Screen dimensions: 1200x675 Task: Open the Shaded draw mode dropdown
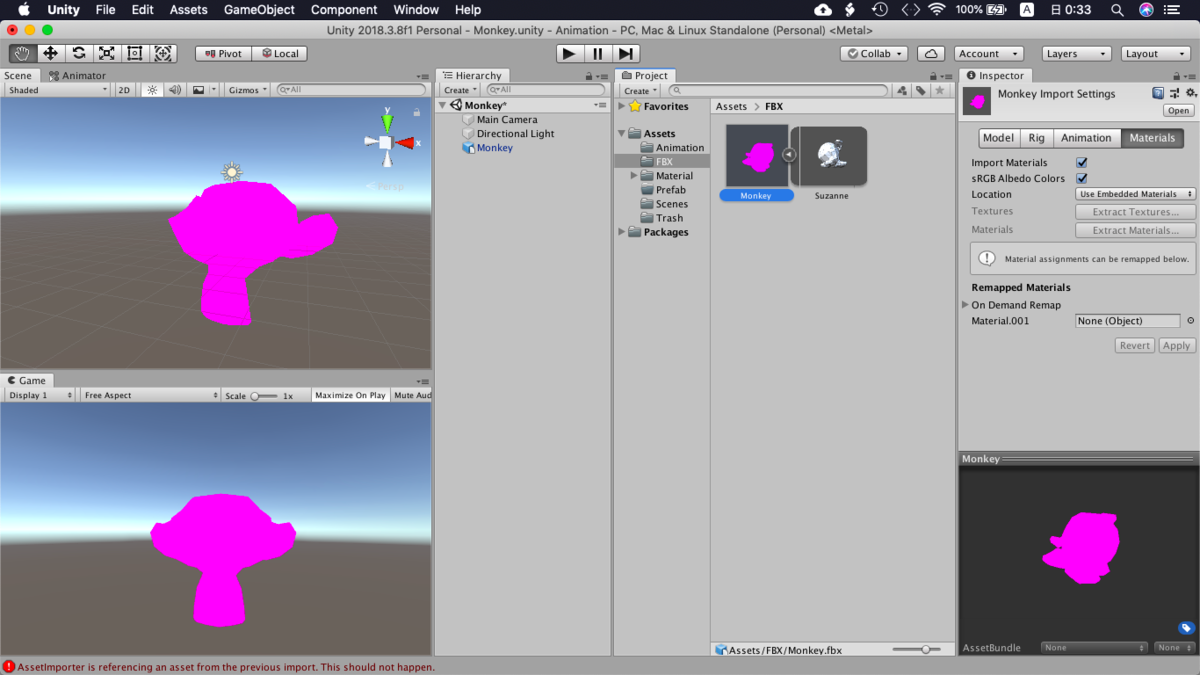tap(57, 90)
